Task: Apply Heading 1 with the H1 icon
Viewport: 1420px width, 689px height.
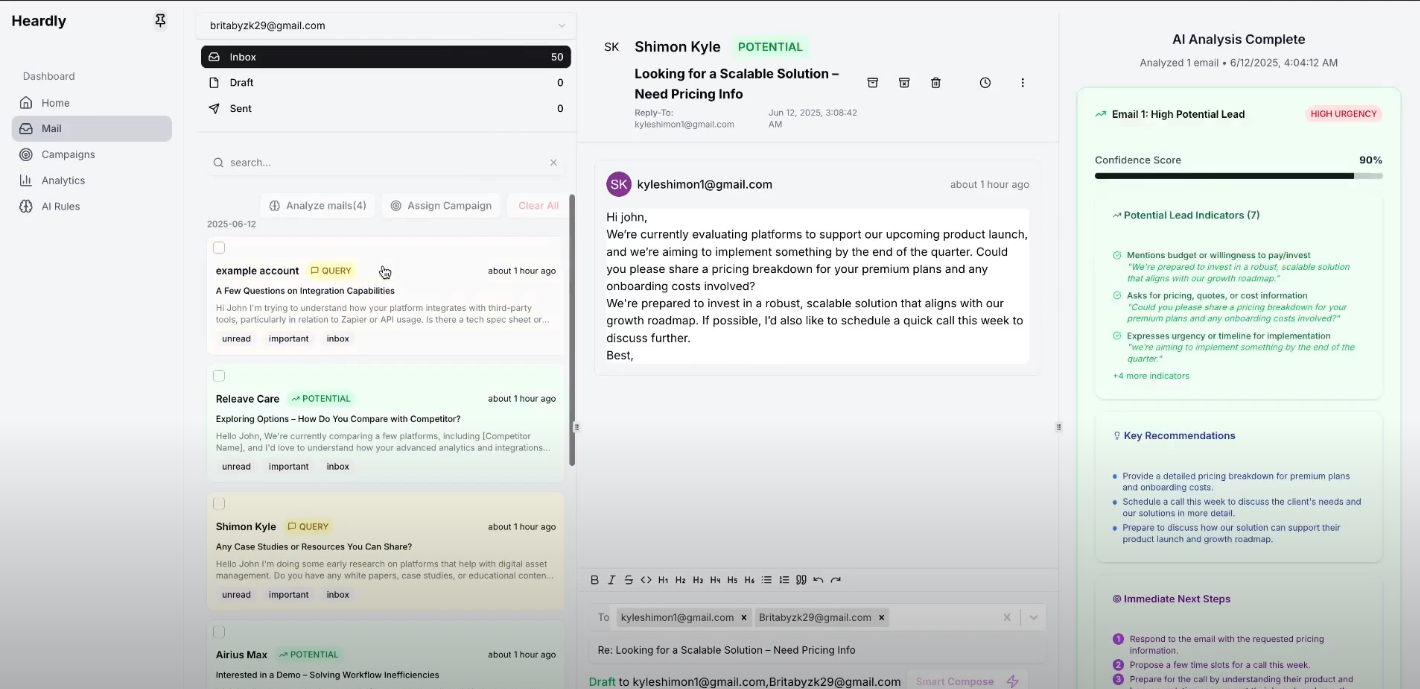Action: [663, 580]
